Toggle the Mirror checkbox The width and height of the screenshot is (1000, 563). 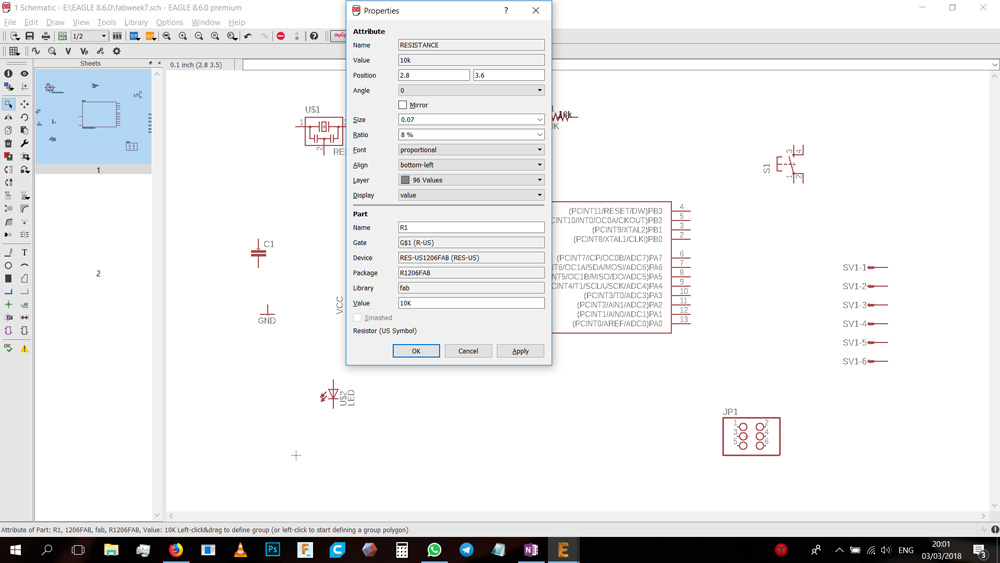(x=402, y=105)
